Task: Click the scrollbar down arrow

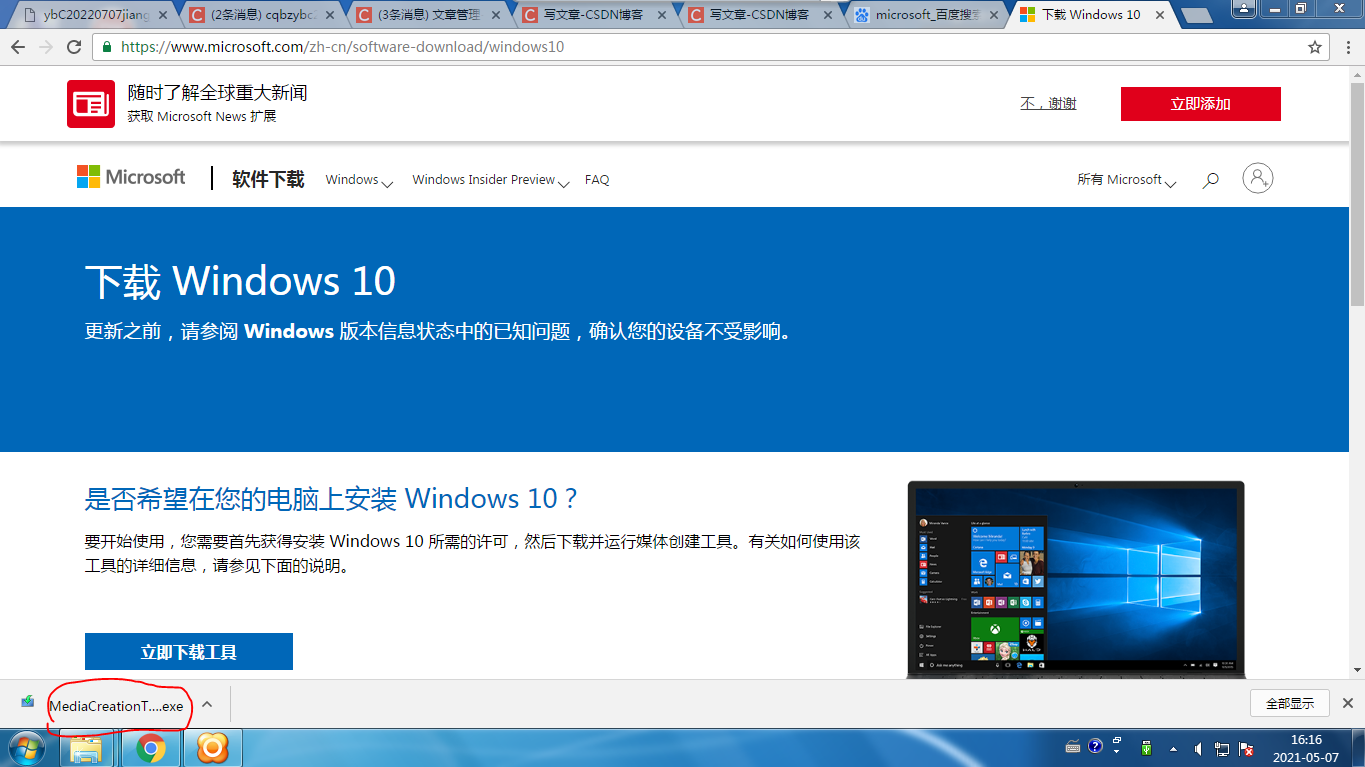Action: coord(1357,670)
